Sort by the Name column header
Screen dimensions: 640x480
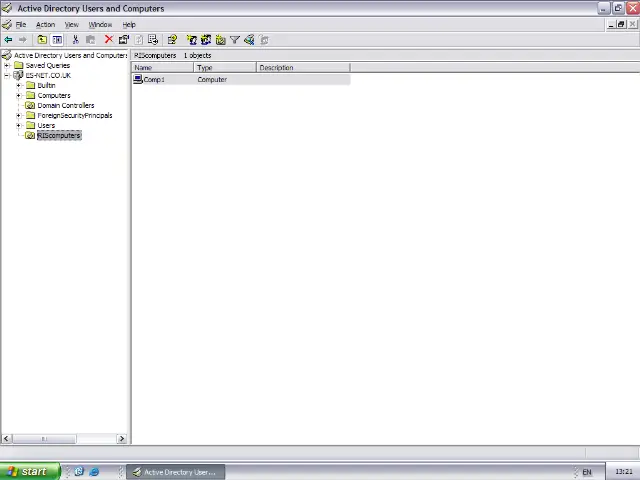162,67
